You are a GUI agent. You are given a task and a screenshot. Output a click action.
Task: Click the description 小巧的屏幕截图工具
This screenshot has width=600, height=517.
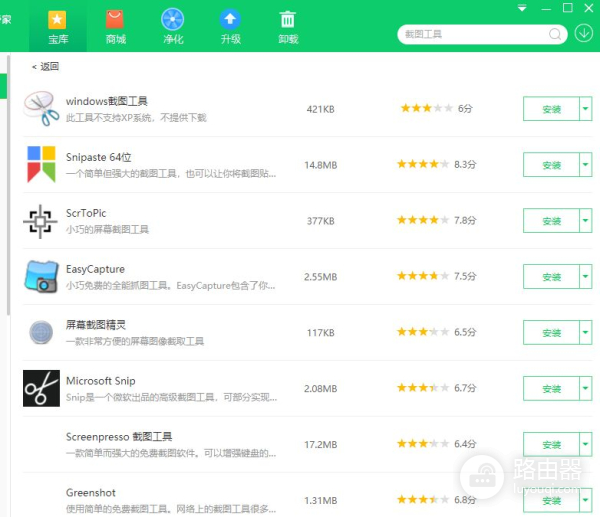coord(107,230)
